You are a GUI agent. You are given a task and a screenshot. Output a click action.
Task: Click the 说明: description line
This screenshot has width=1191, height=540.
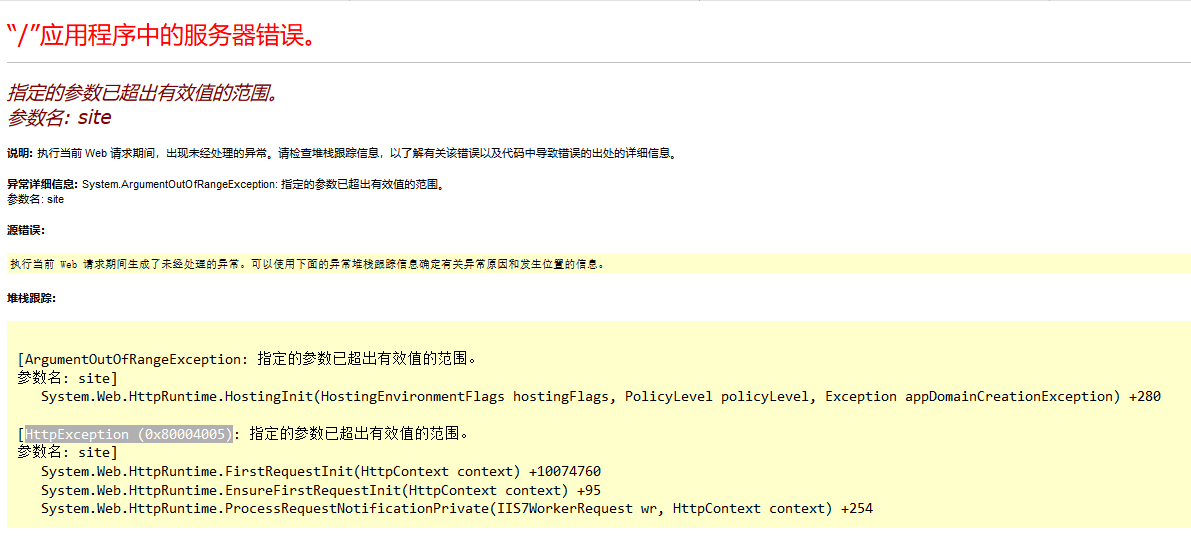pos(341,153)
